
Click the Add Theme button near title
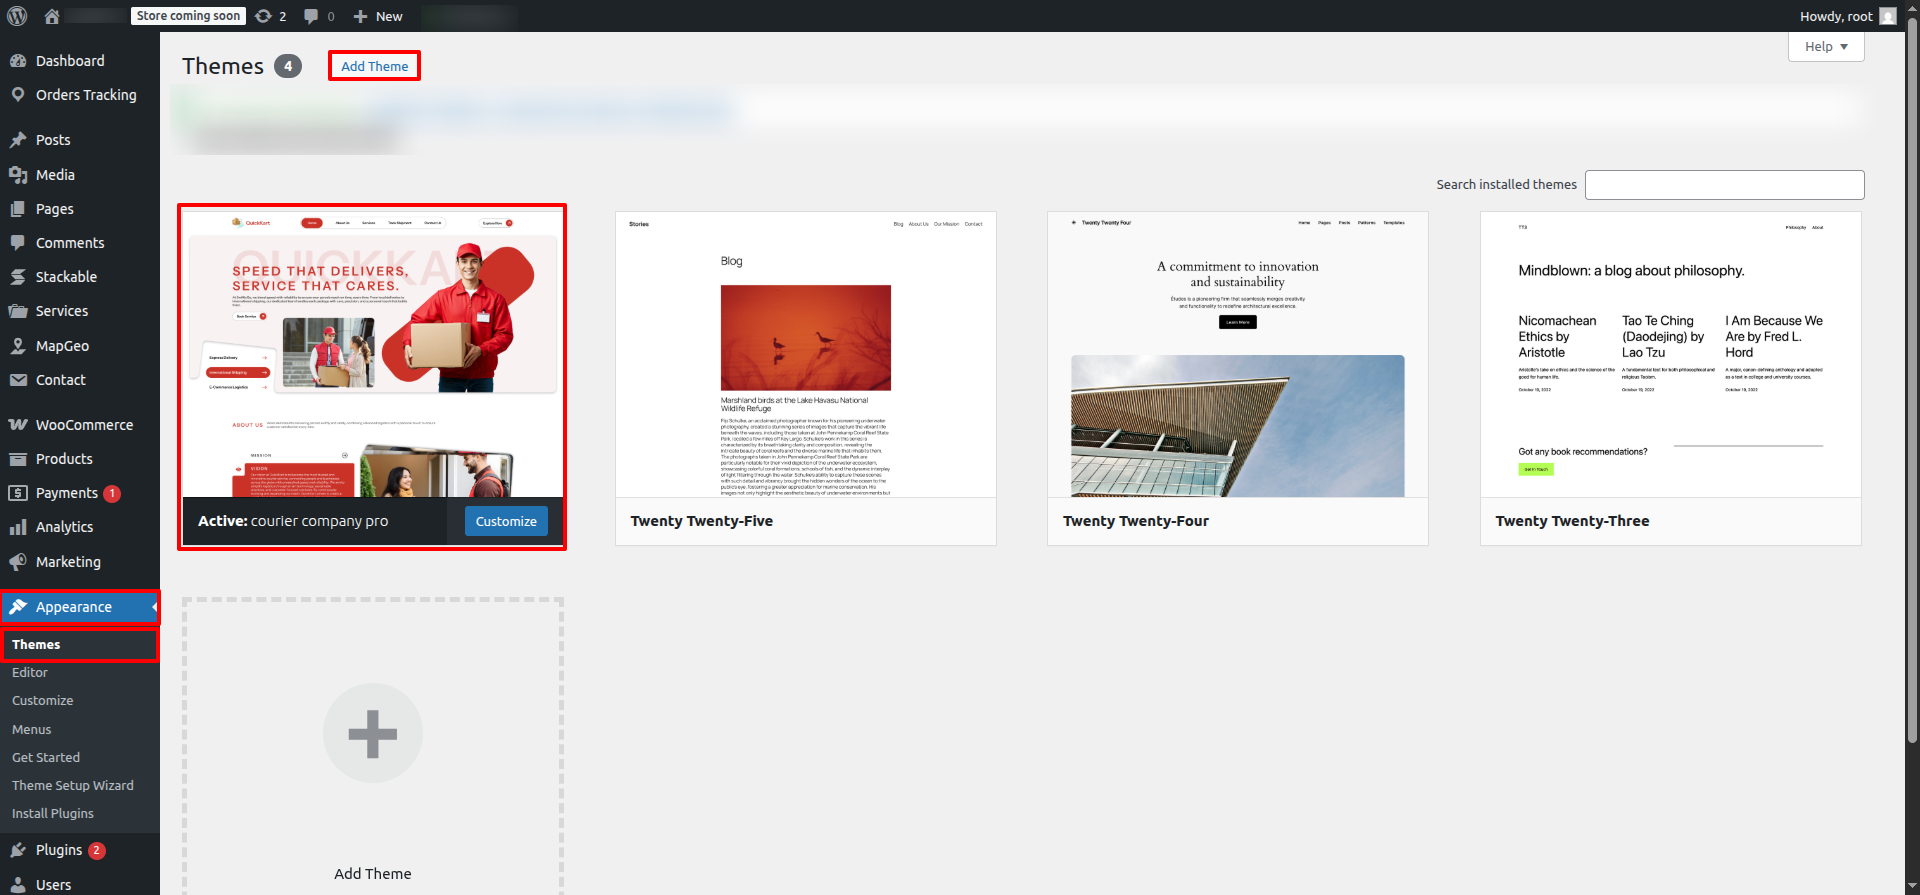click(x=374, y=66)
